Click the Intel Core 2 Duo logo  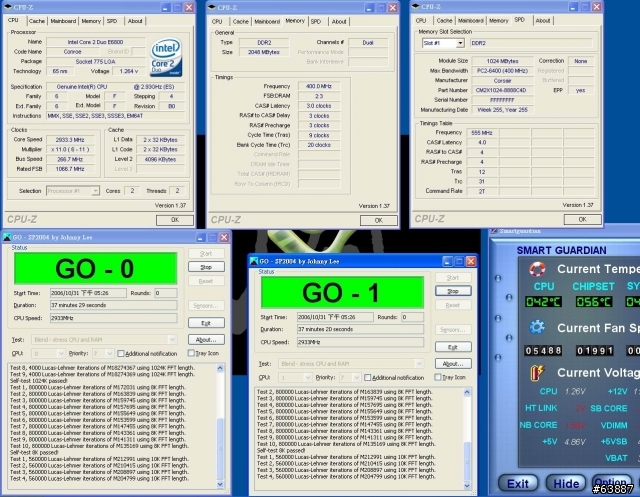point(166,57)
